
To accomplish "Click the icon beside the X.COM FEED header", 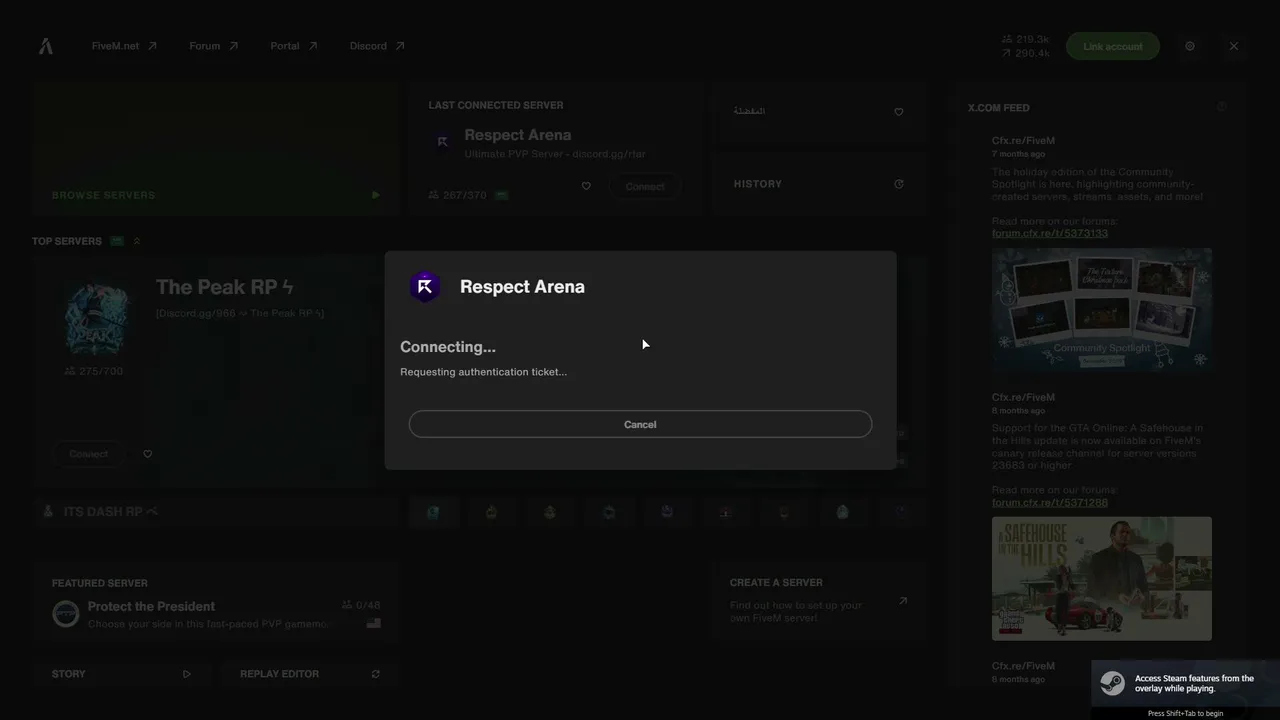I will click(1222, 107).
